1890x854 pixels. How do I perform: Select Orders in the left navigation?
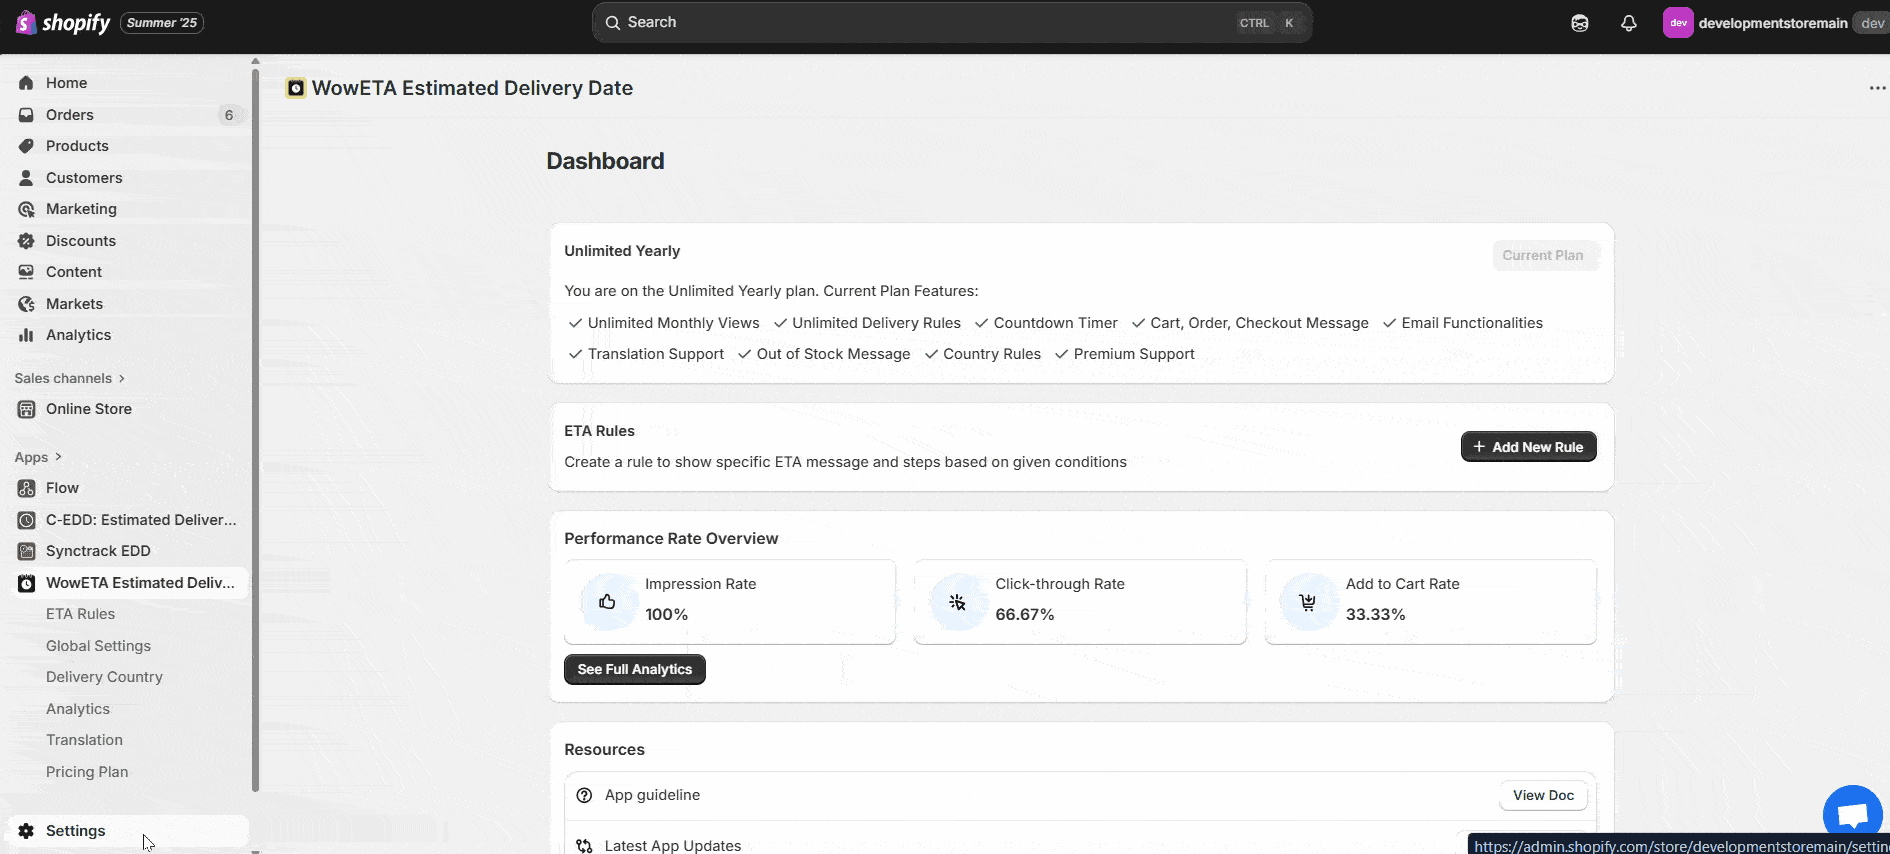70,115
